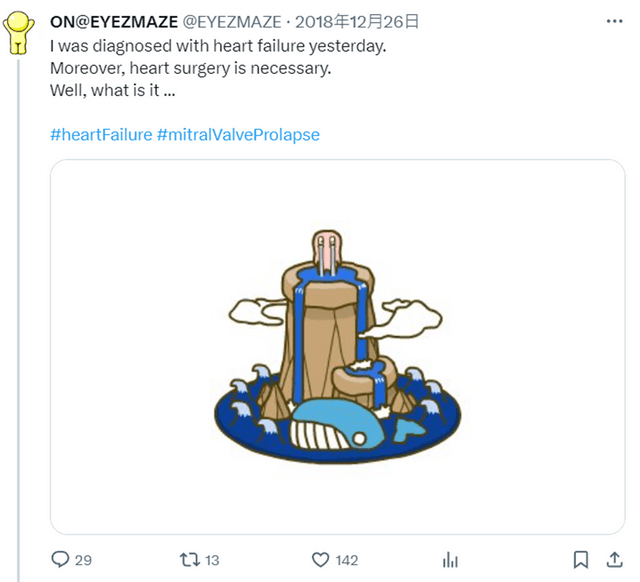
Task: Reply to the EYEZMAZE tweet
Action: click(x=60, y=560)
